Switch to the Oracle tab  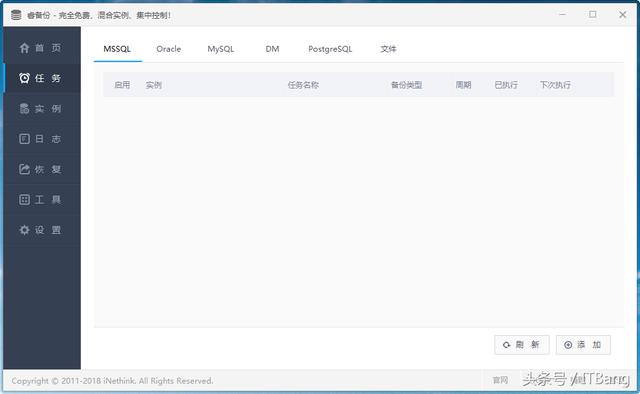(x=169, y=49)
